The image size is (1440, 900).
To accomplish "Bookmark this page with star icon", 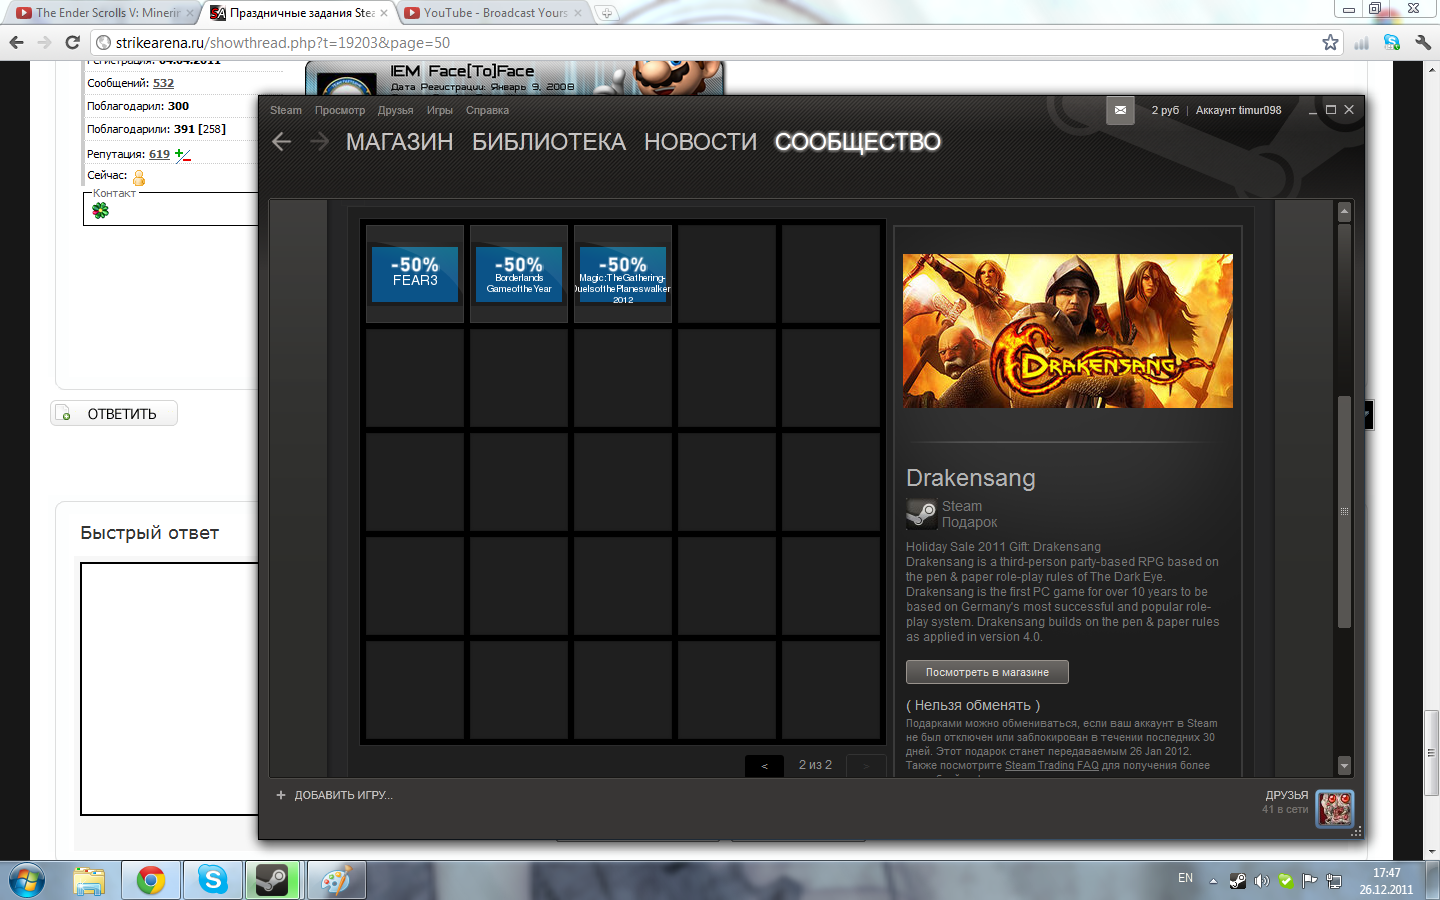I will (x=1330, y=42).
